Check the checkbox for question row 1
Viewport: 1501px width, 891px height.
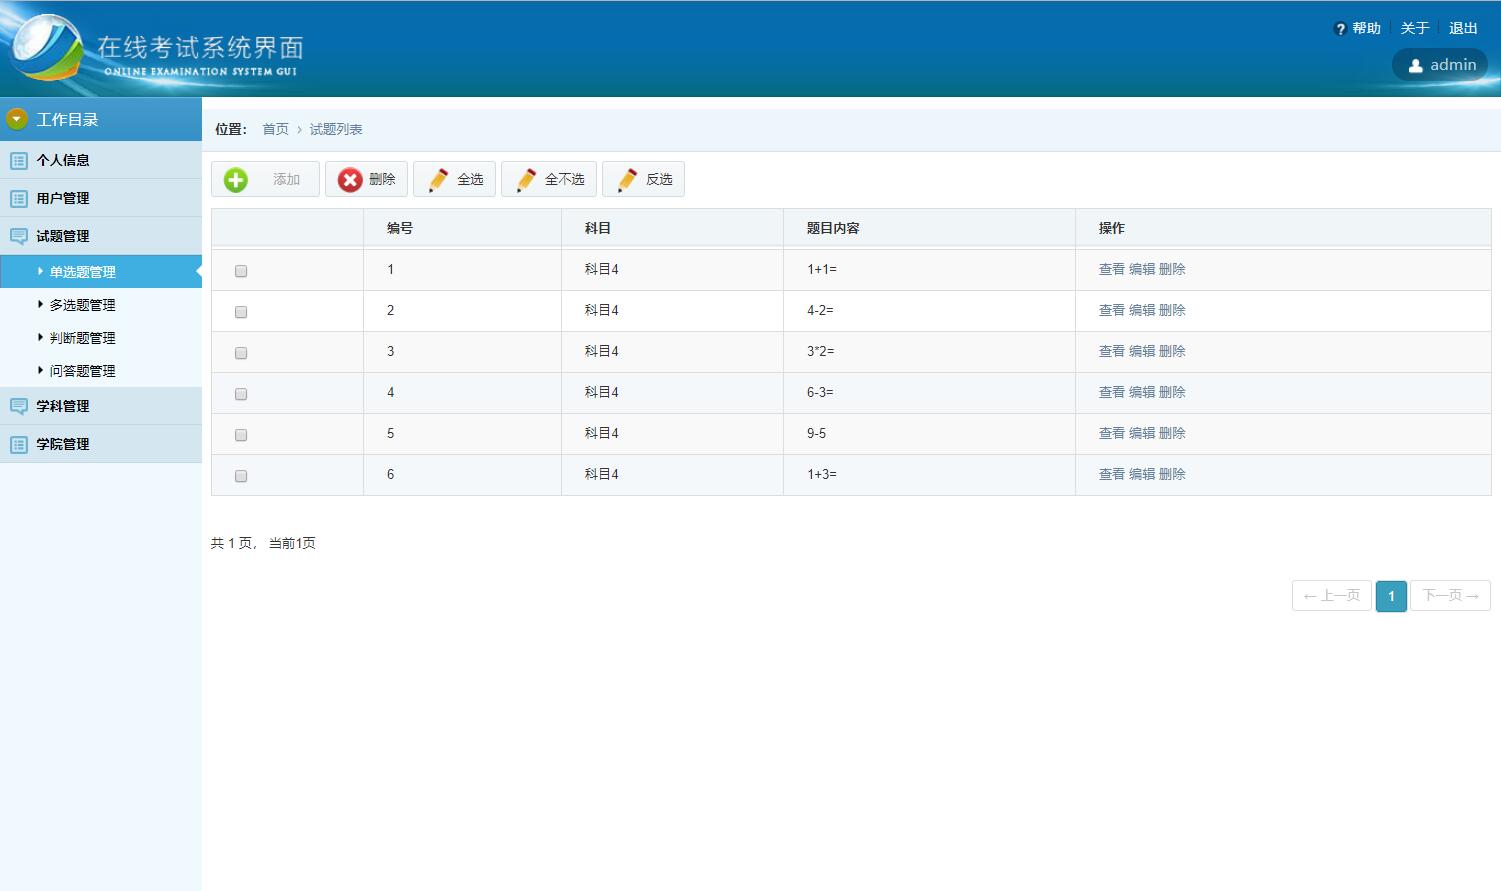241,271
